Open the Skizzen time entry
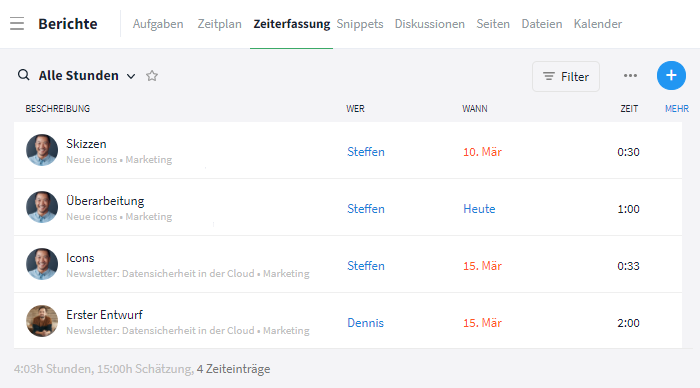 pos(86,144)
